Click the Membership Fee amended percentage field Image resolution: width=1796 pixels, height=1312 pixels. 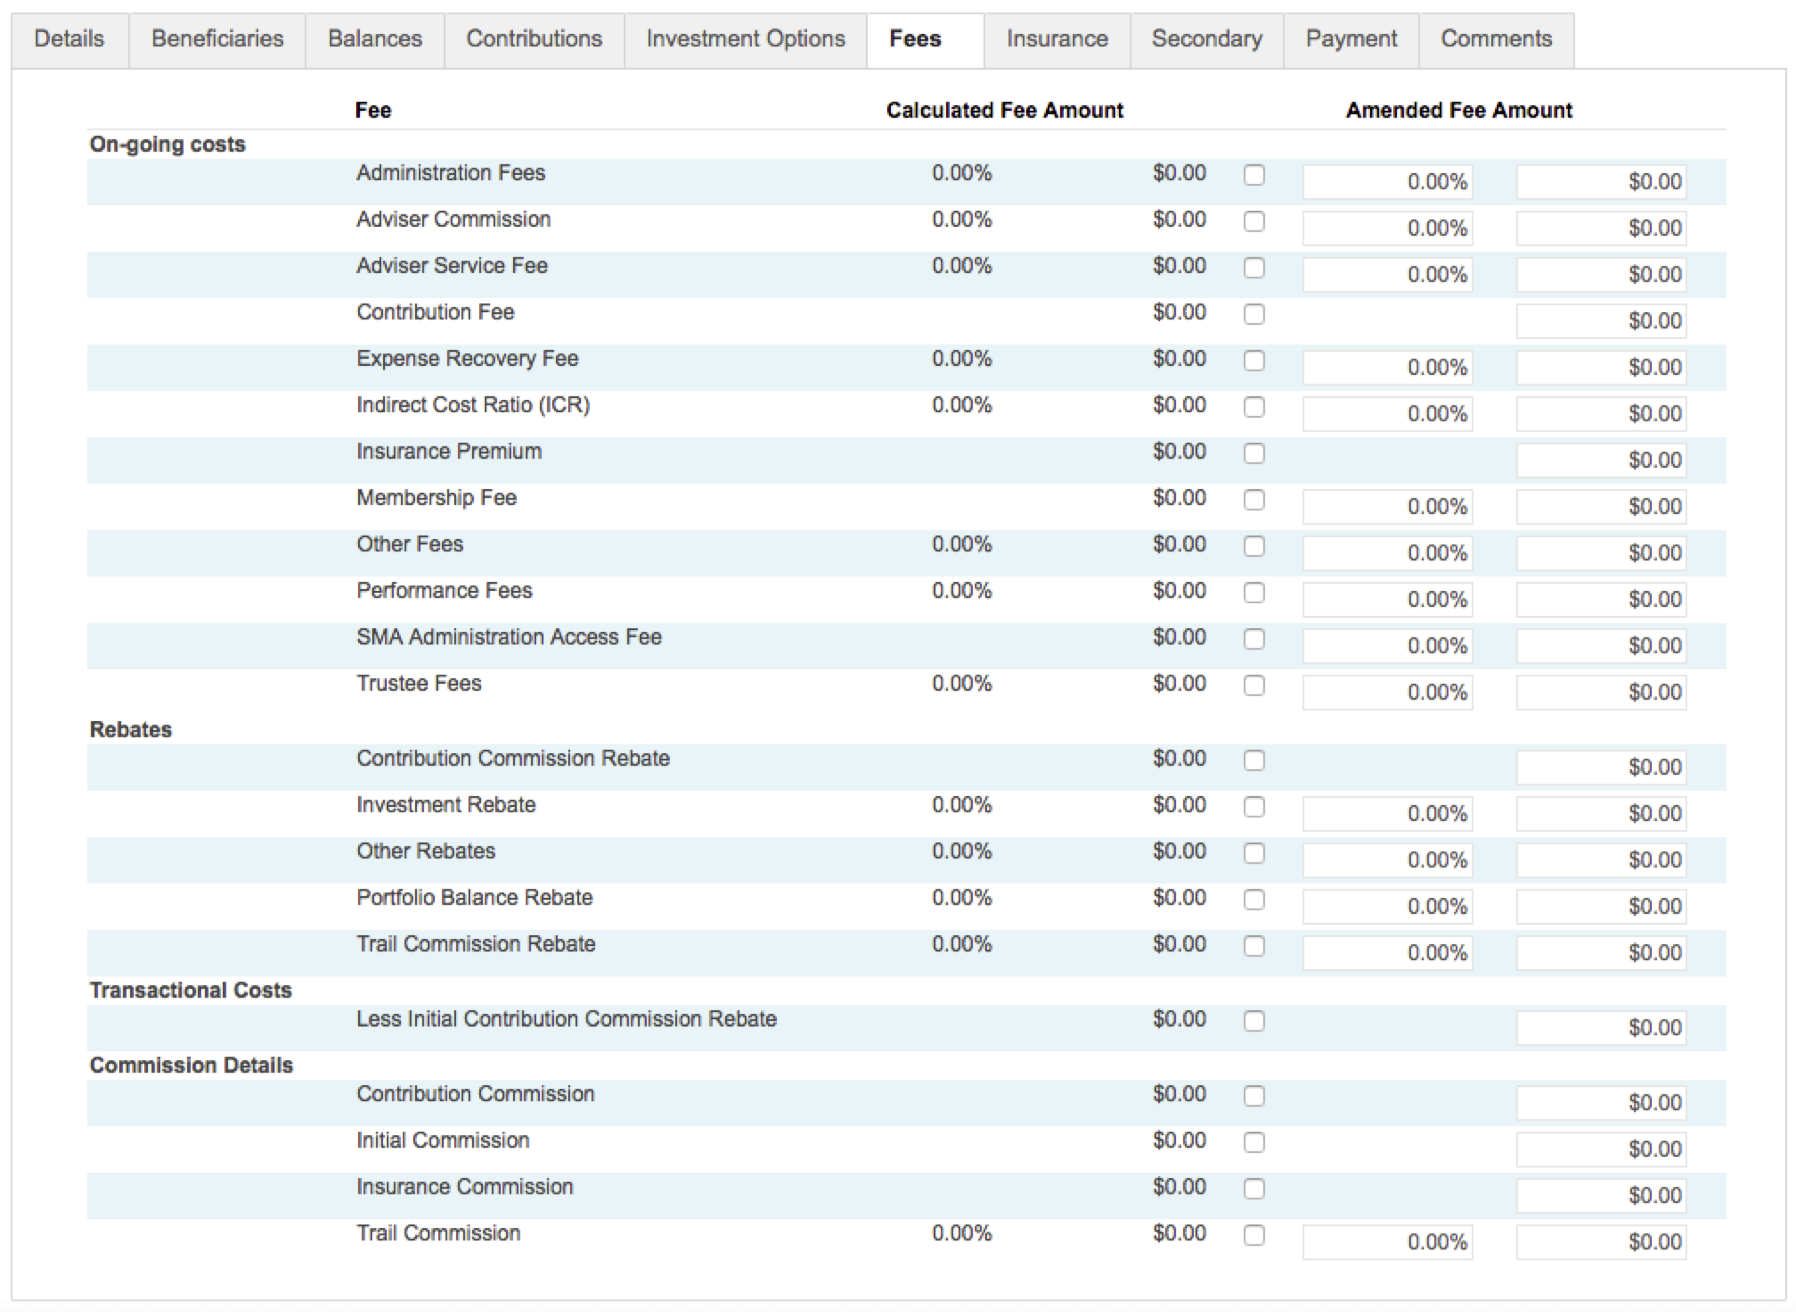[x=1387, y=507]
